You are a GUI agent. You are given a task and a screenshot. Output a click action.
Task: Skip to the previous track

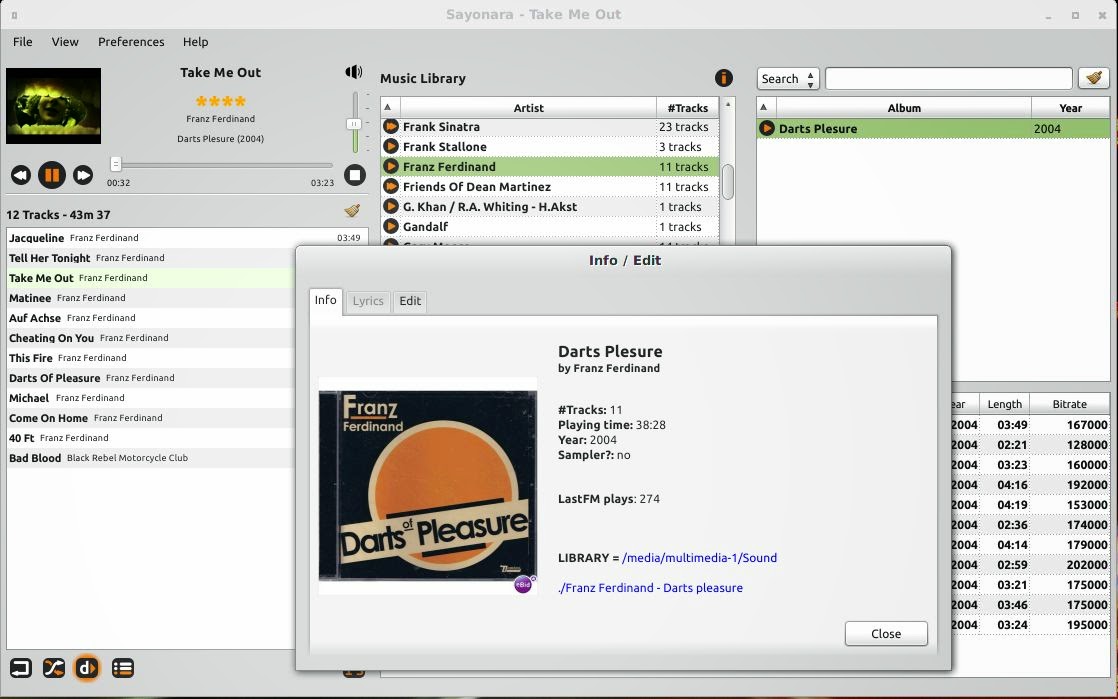tap(21, 175)
